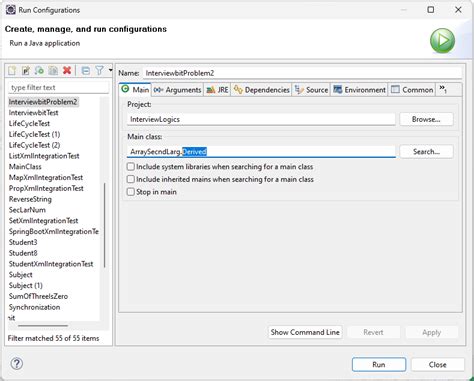This screenshot has width=474, height=381.
Task: Delete selected configuration with red X icon
Action: (67, 71)
